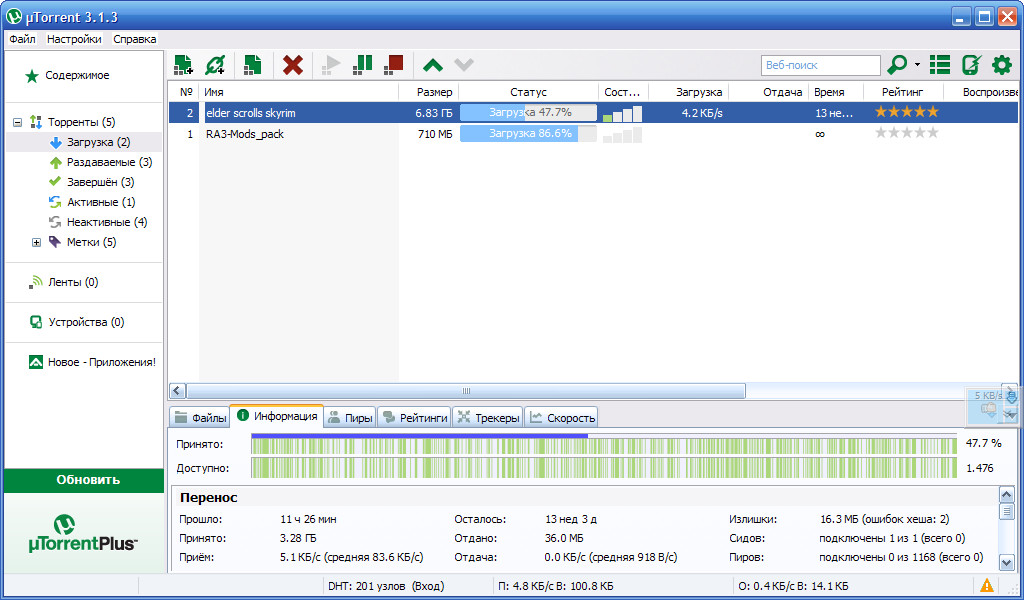Rate RA3-Mods_pack with grey stars
Screen dimensions: 1024x600
(x=906, y=133)
